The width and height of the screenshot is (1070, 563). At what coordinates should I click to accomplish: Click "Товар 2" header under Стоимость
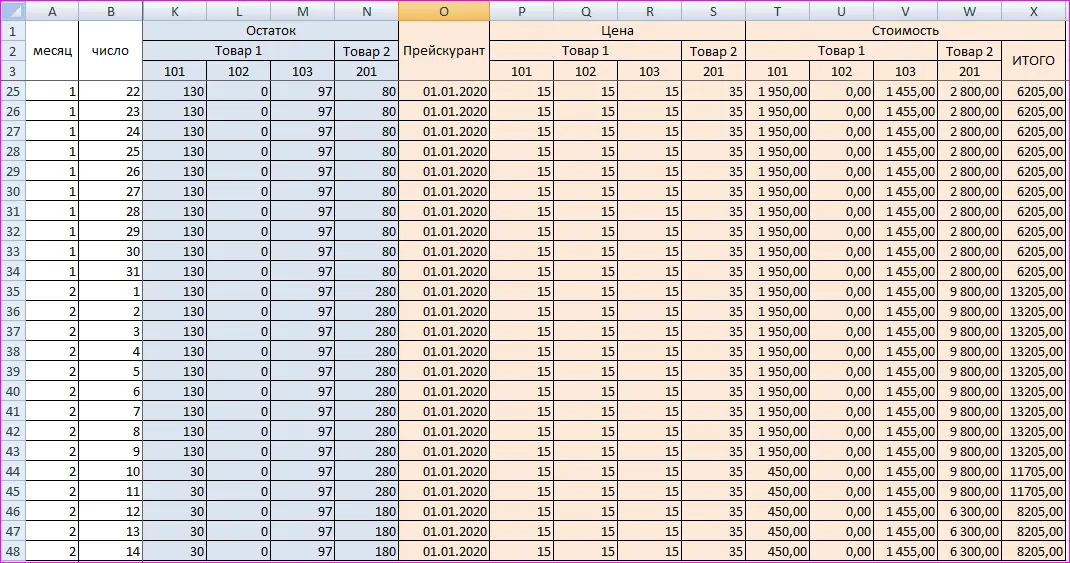(x=969, y=51)
